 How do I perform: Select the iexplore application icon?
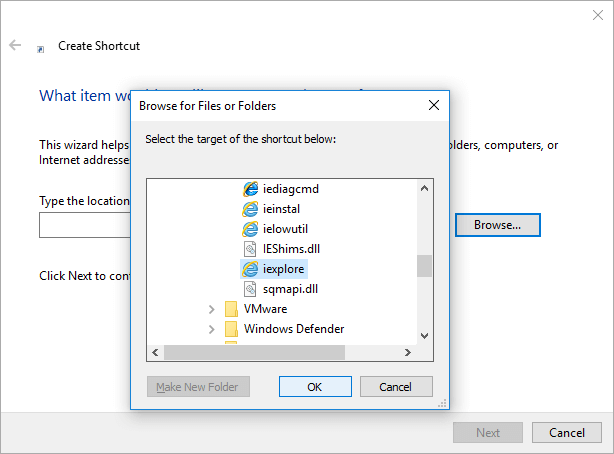[251, 269]
